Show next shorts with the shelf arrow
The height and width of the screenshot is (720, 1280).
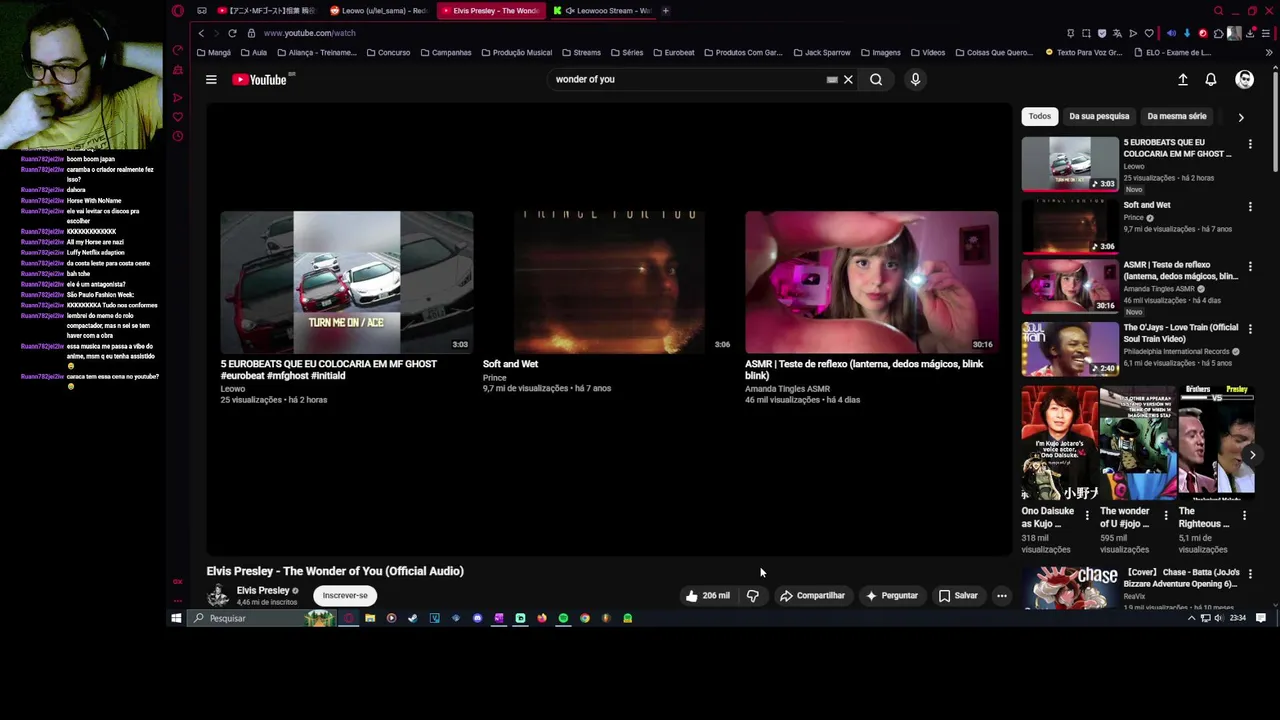pos(1252,455)
